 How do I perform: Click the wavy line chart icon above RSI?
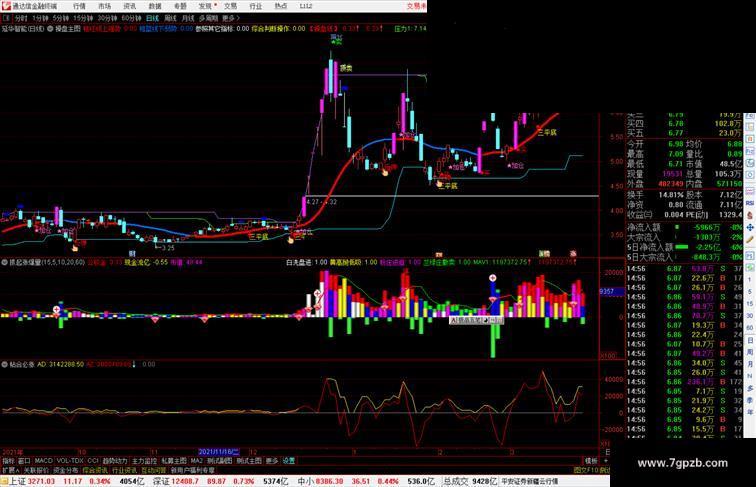[750, 191]
